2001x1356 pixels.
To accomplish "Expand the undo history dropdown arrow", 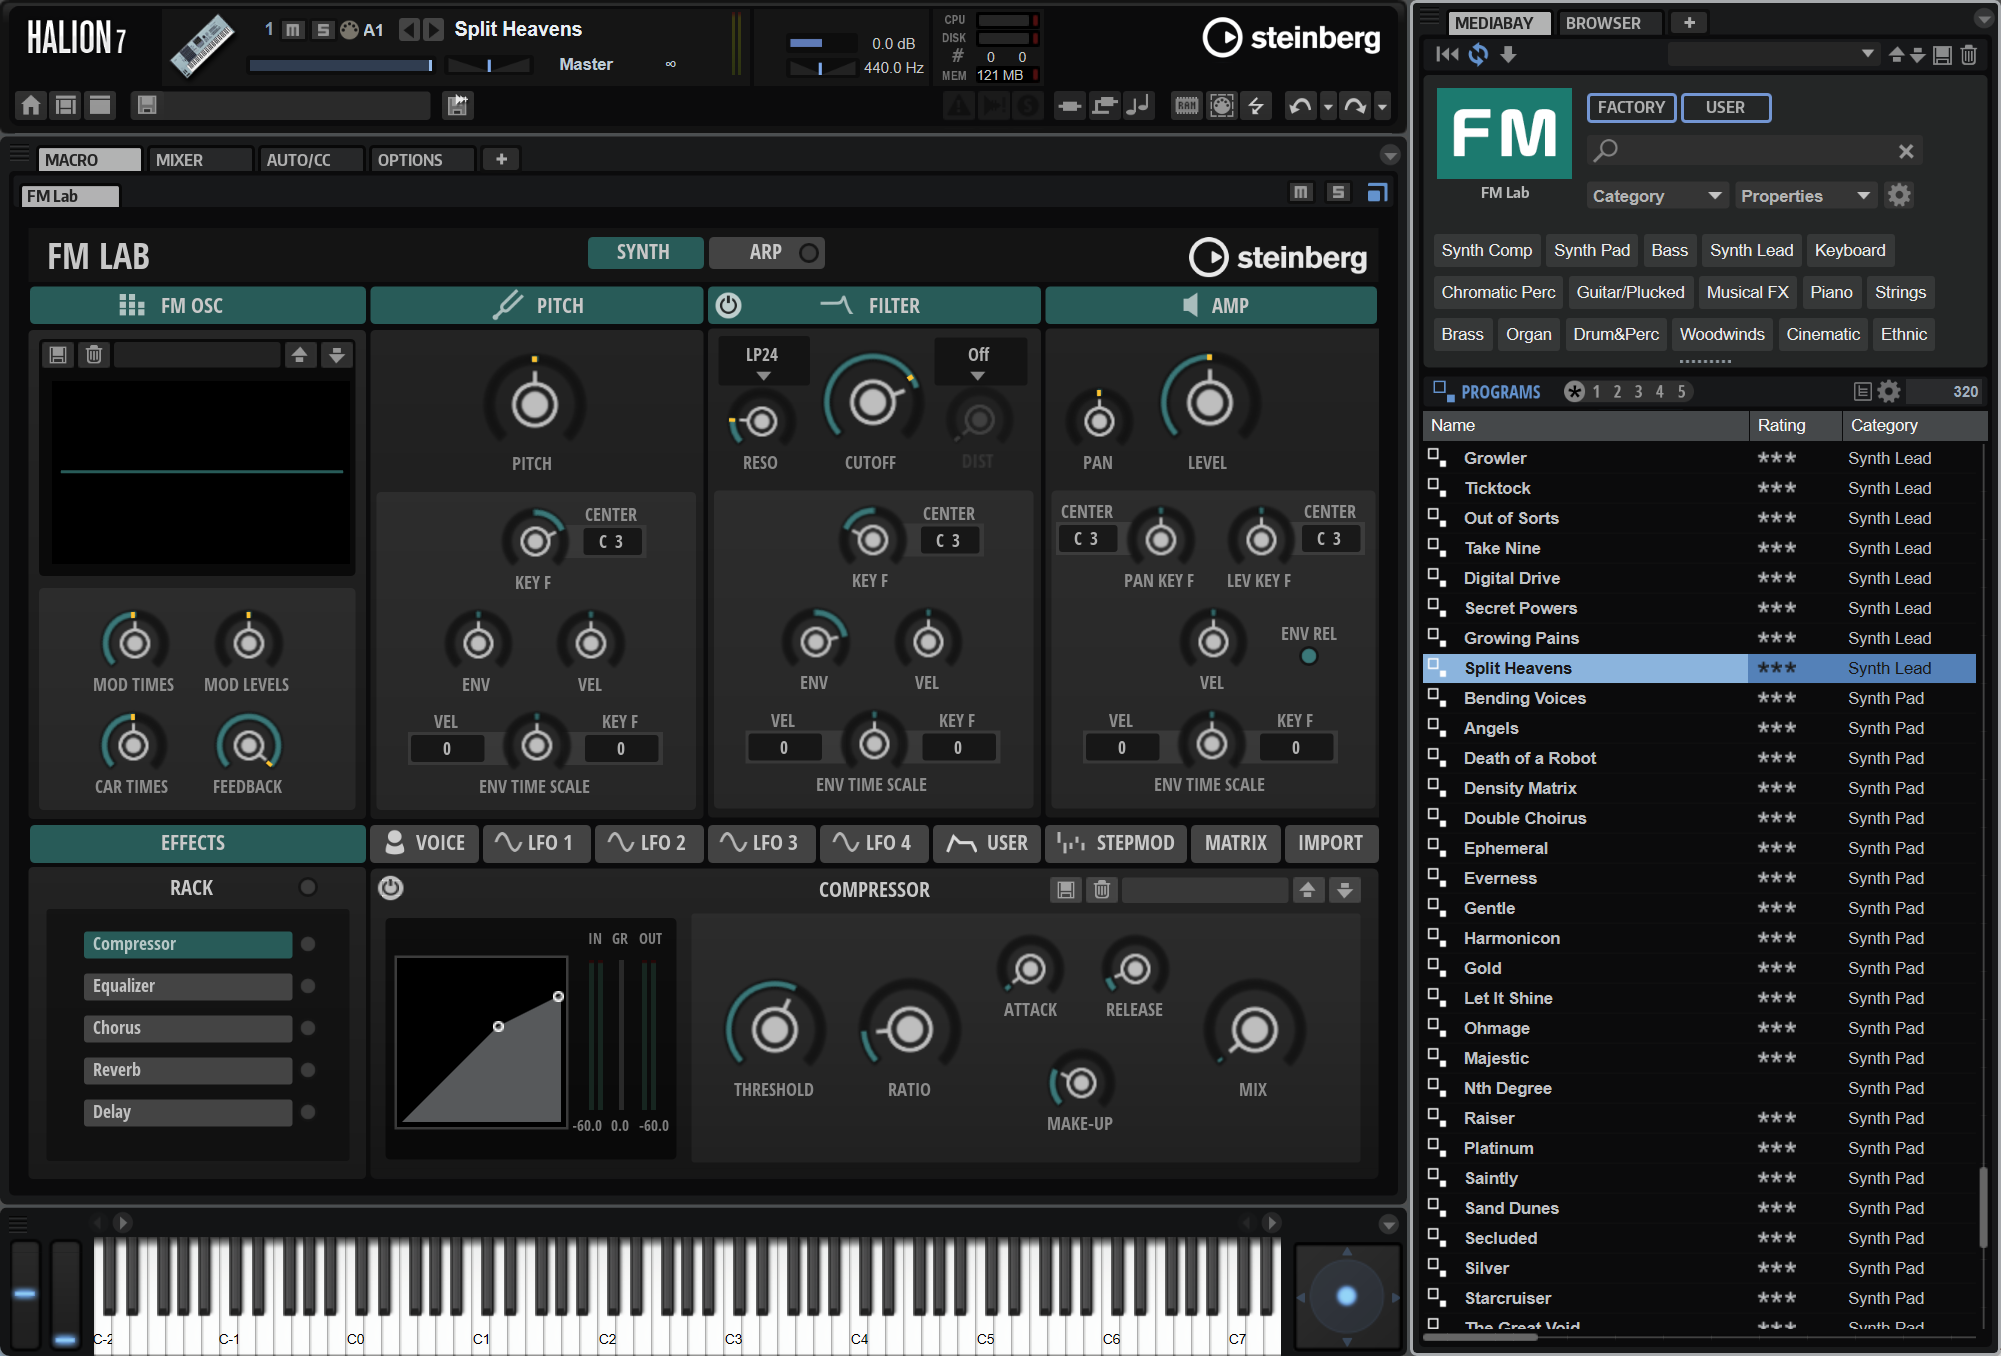I will click(1328, 106).
